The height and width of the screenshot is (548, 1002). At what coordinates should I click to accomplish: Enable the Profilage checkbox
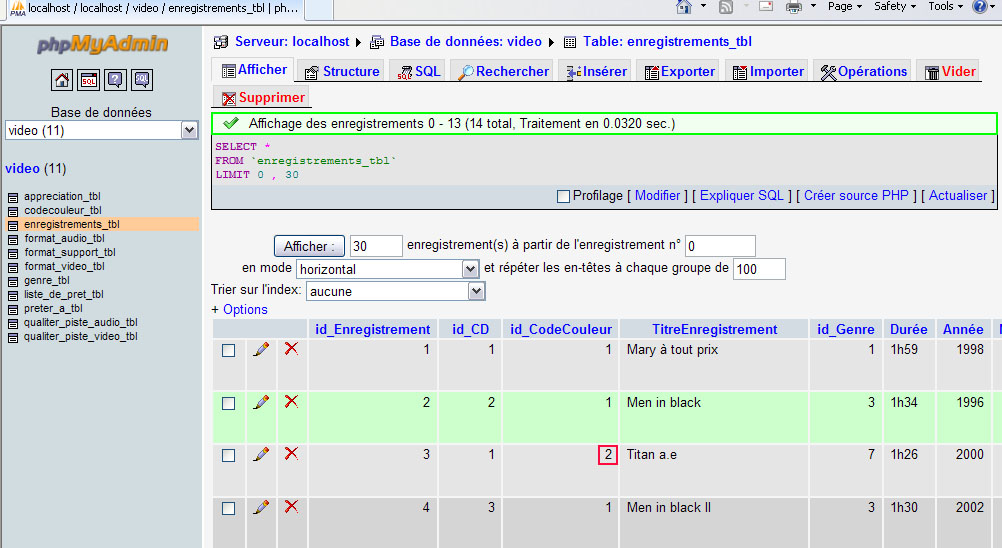[563, 196]
